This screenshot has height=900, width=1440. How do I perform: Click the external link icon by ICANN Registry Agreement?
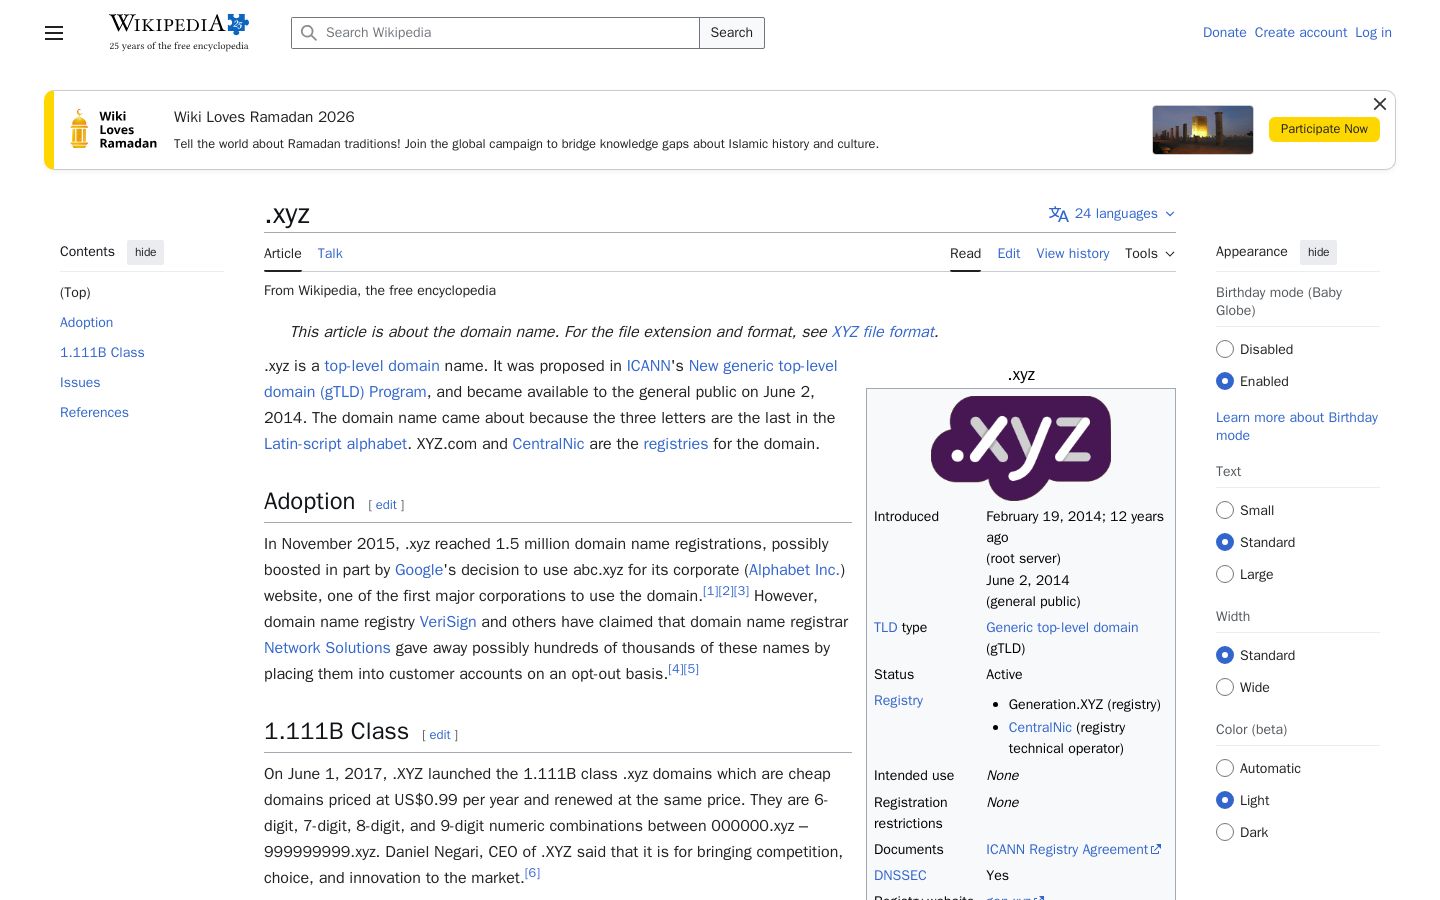coord(1156,849)
